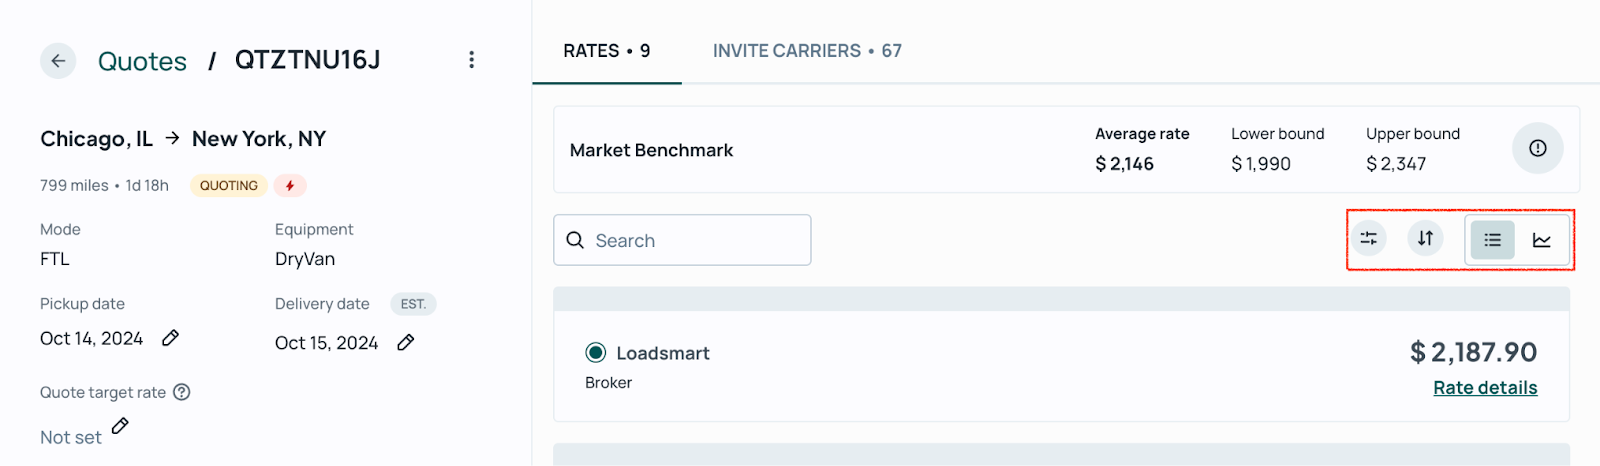Viewport: 1600px width, 466px height.
Task: Open the sort rates arrows icon
Action: pos(1425,238)
